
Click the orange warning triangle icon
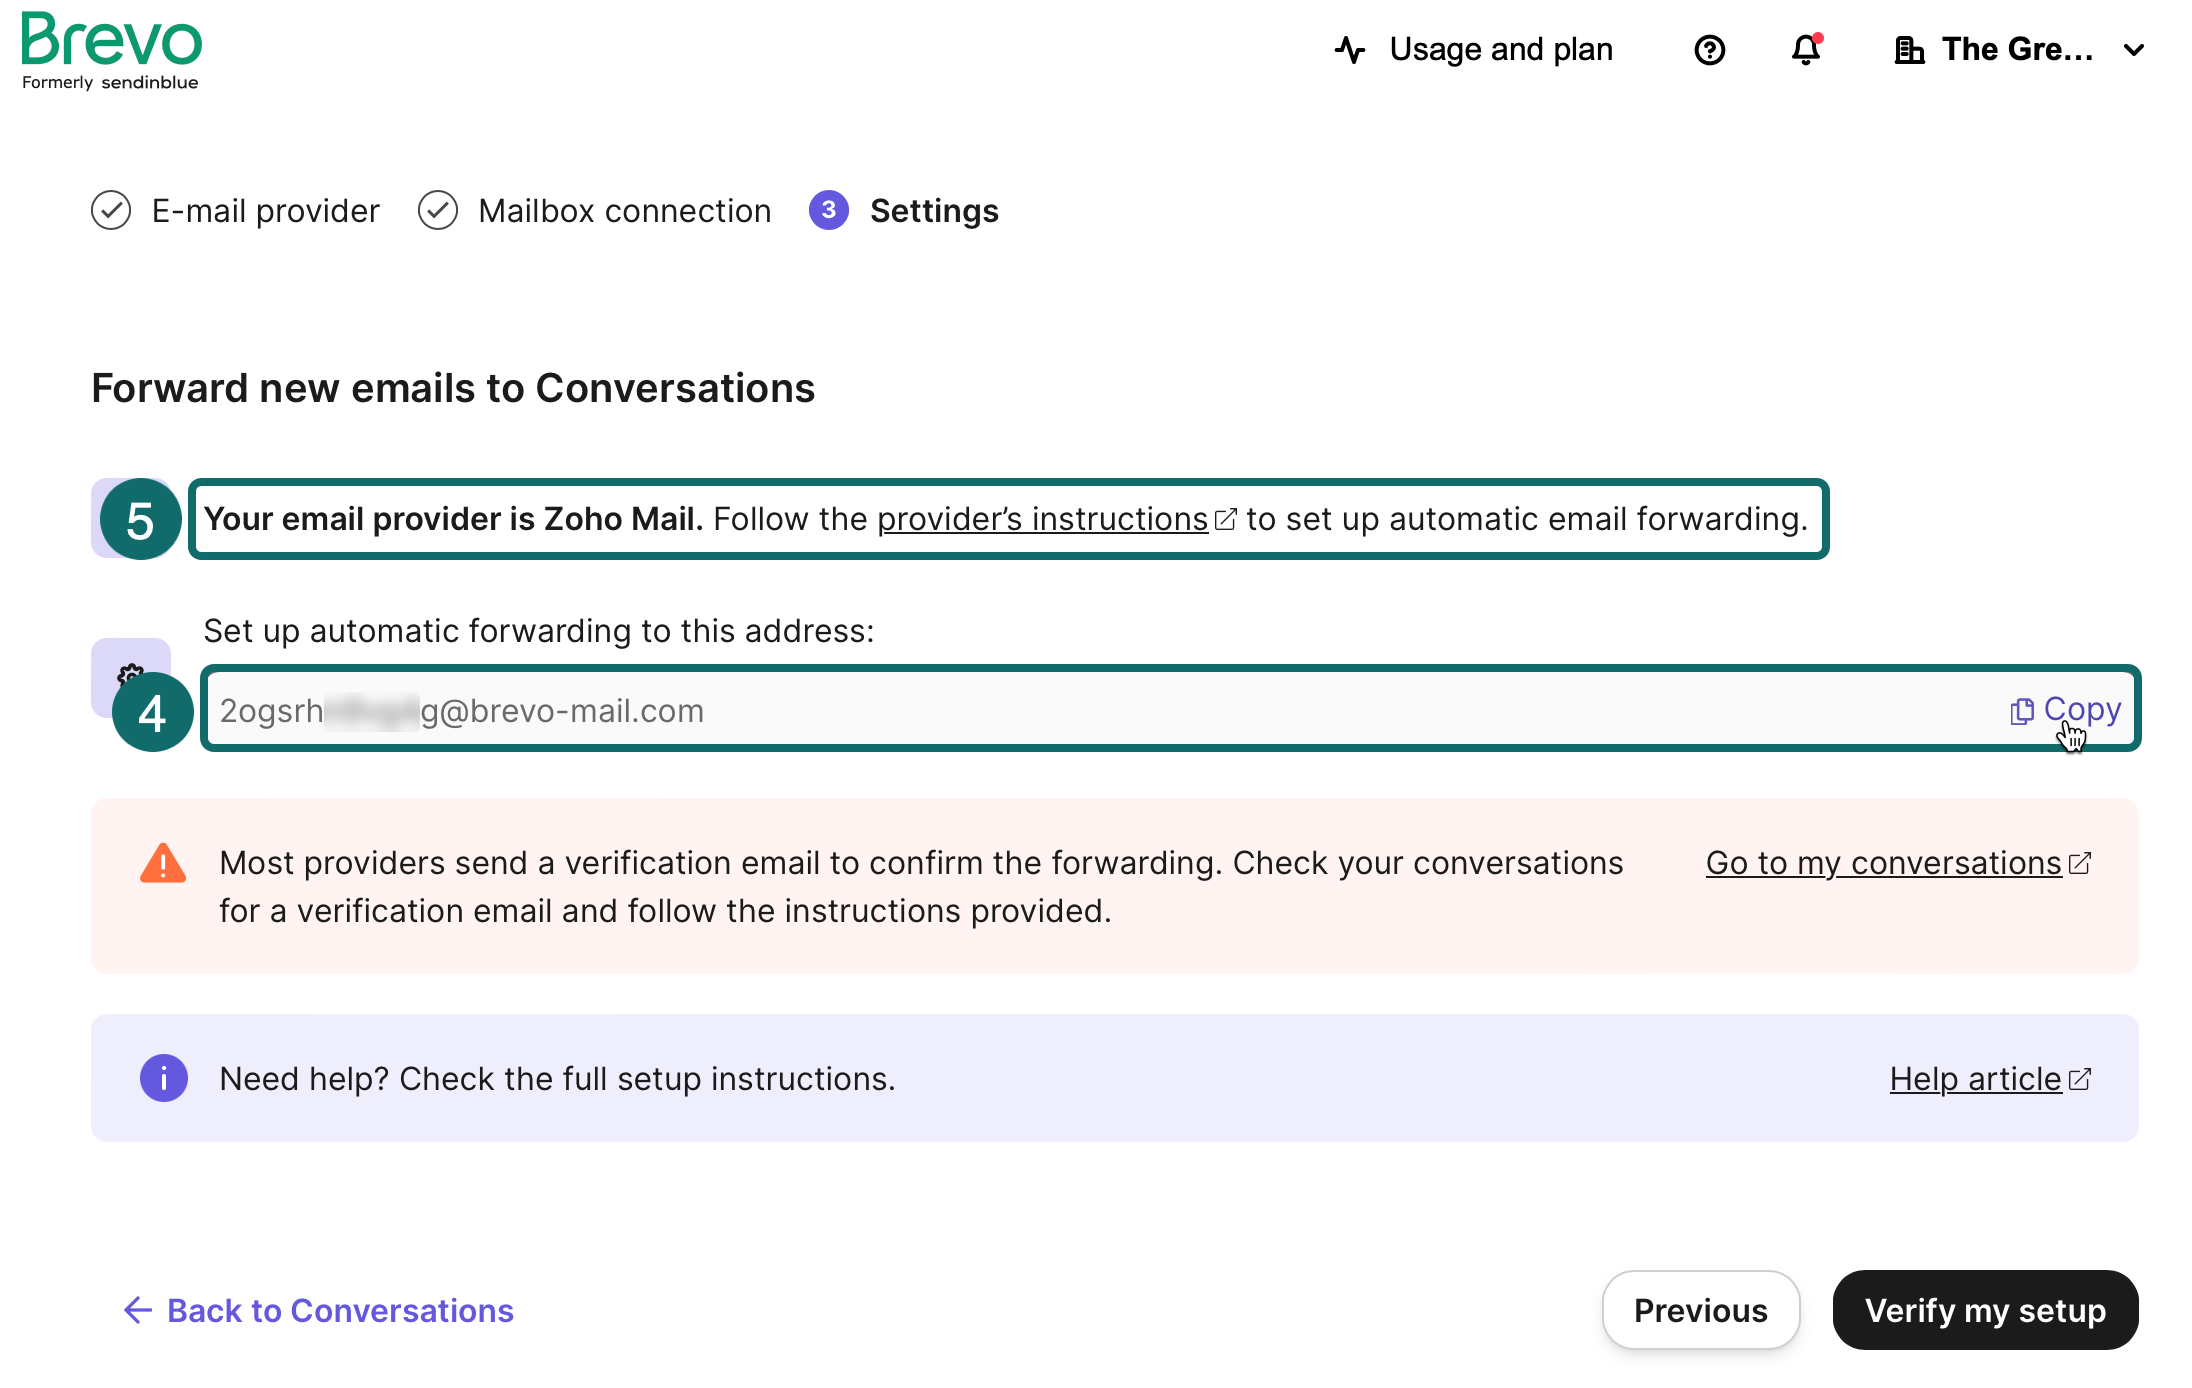click(163, 864)
